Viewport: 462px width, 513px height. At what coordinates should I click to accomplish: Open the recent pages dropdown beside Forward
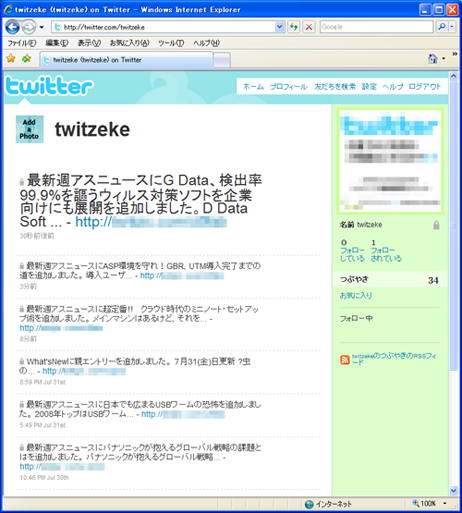(41, 27)
